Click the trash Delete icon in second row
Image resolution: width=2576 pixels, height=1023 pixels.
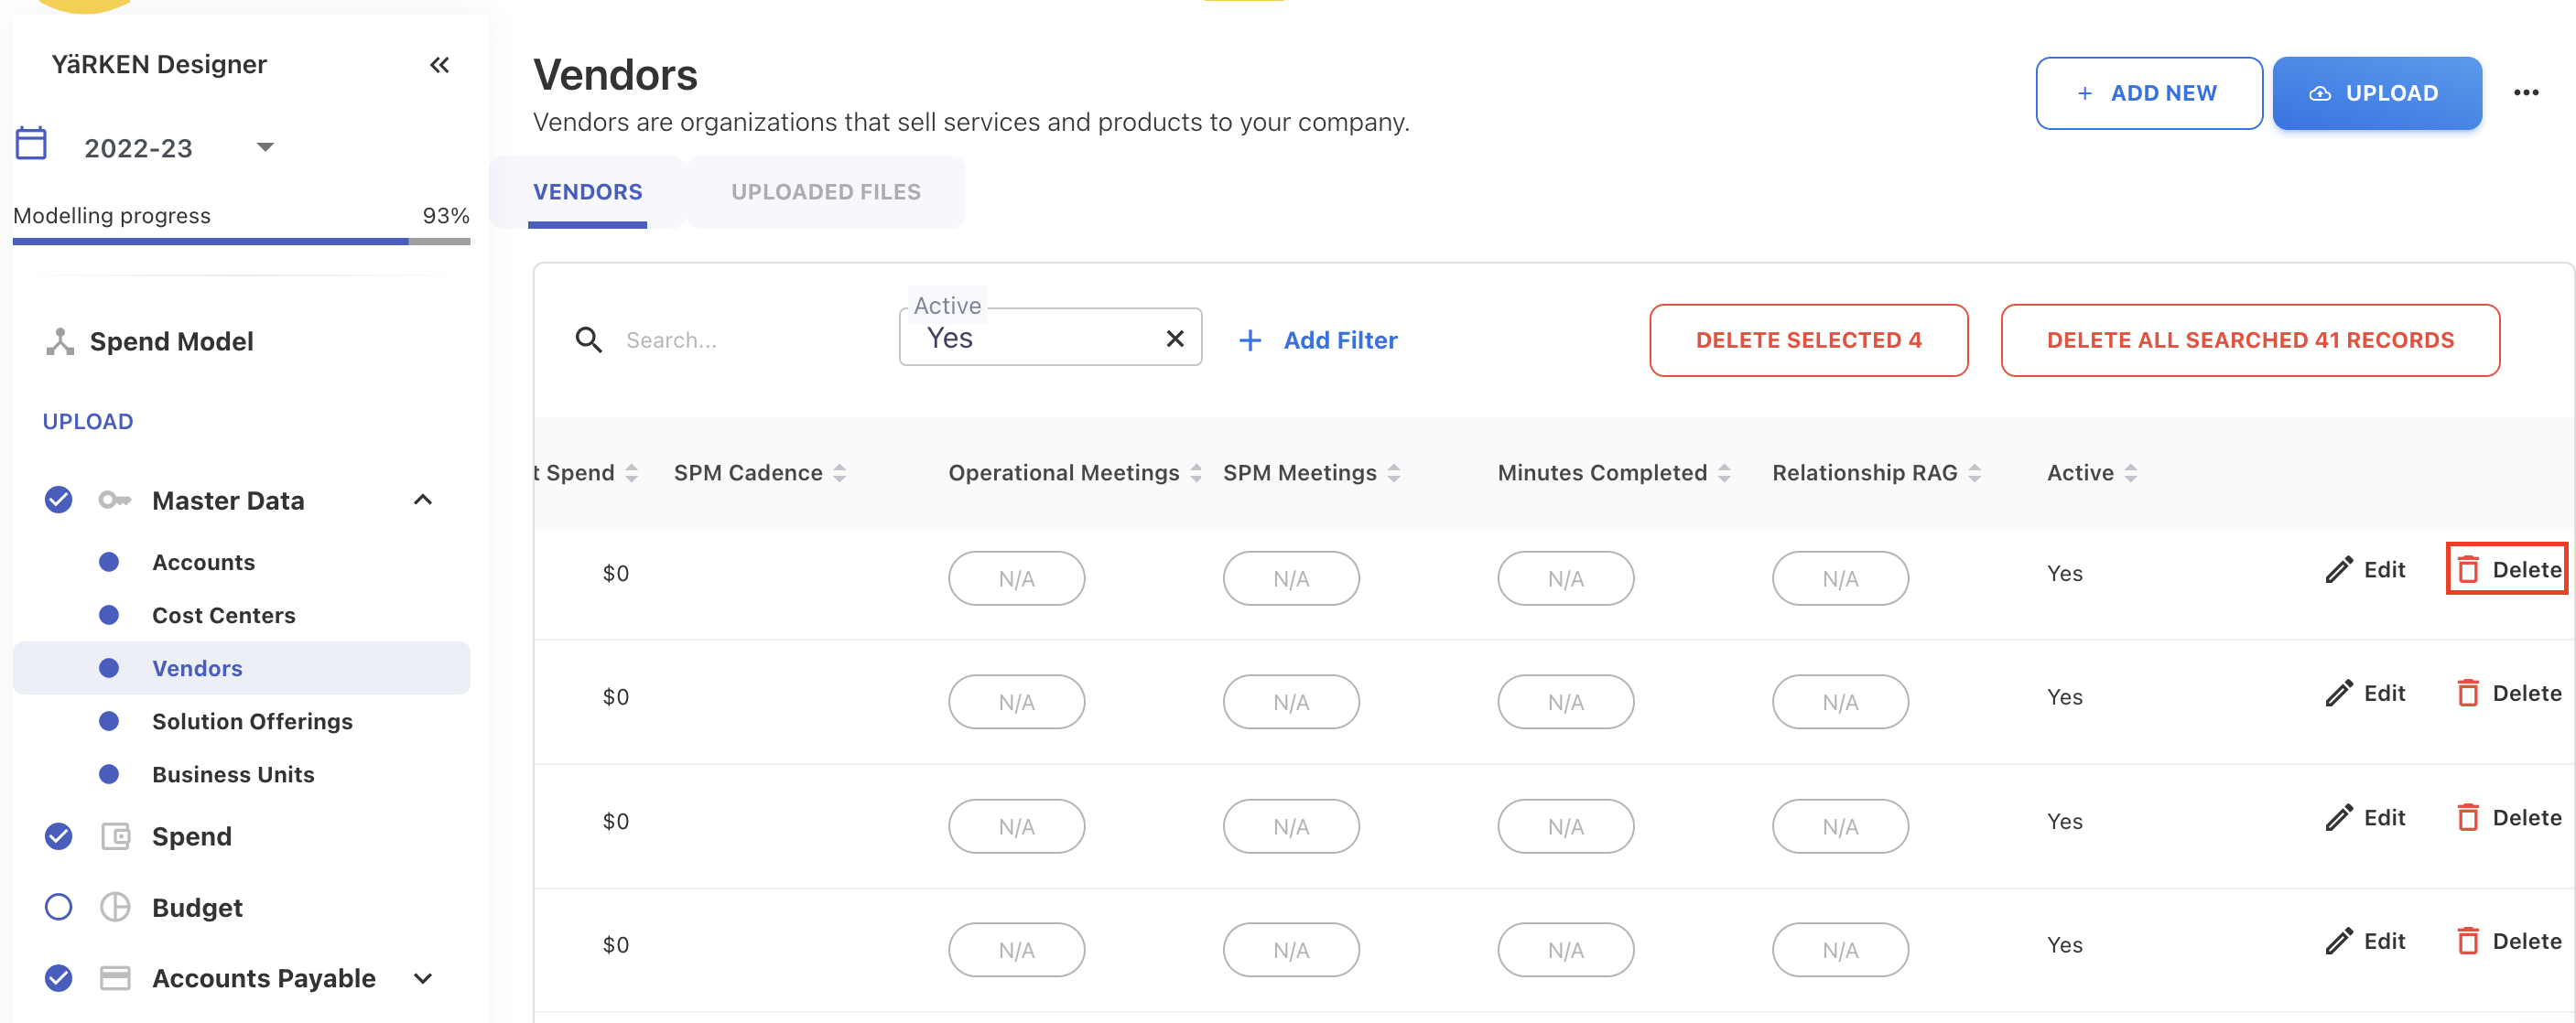coord(2467,693)
